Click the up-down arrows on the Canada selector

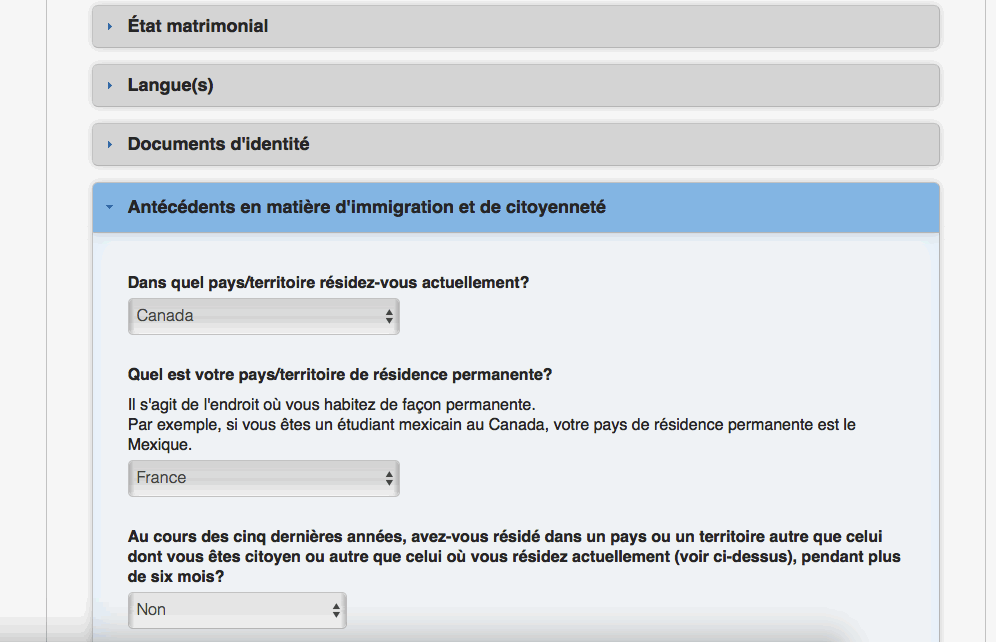(389, 316)
